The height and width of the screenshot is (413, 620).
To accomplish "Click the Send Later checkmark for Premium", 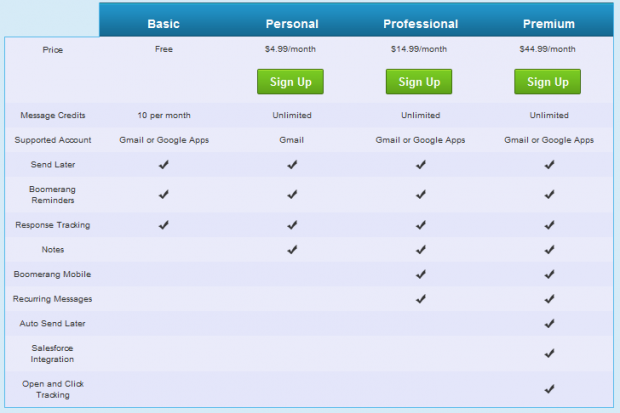I will pos(549,165).
